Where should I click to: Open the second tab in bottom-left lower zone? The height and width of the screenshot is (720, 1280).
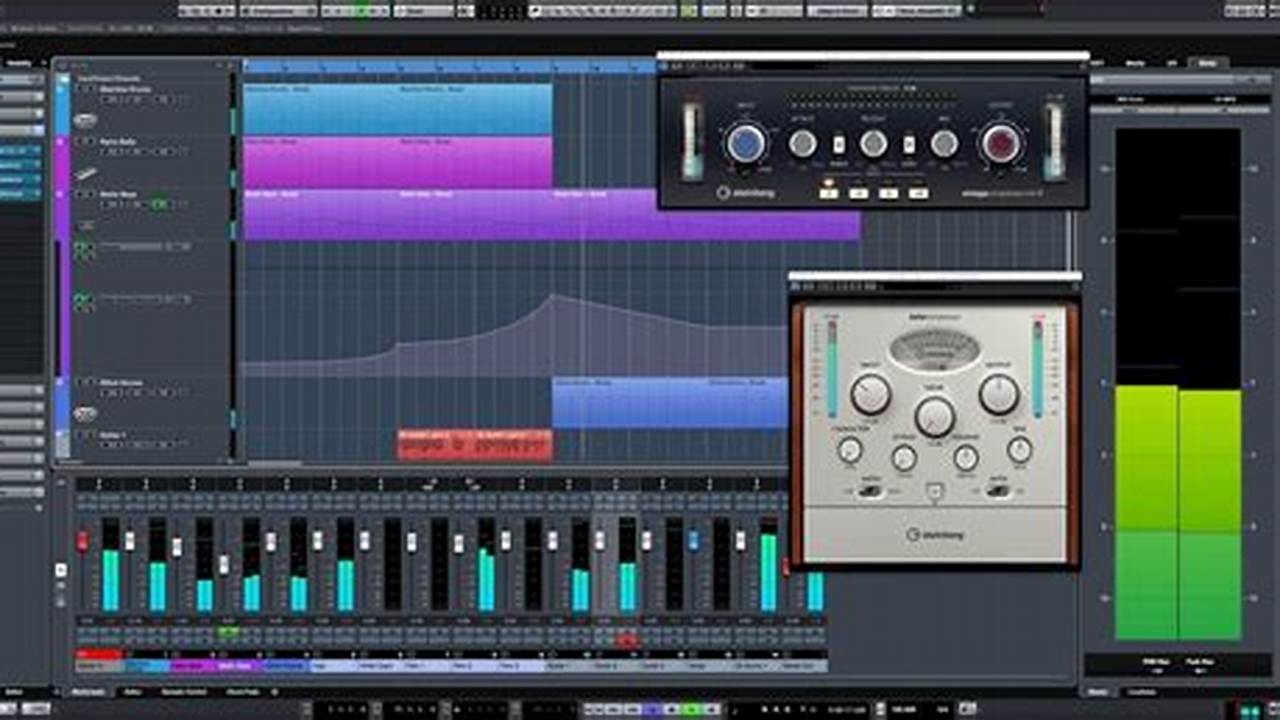click(x=133, y=692)
